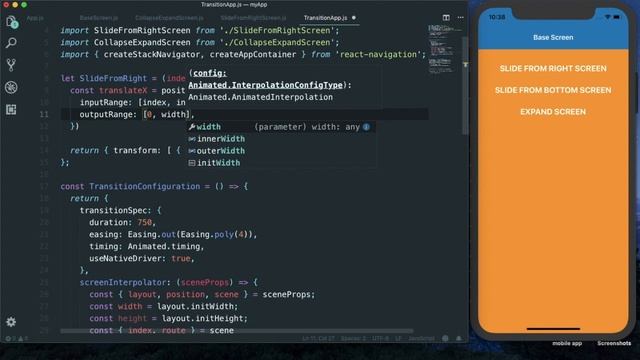Click the simulator home indicator bar
This screenshot has width=640, height=360.
coord(553,328)
